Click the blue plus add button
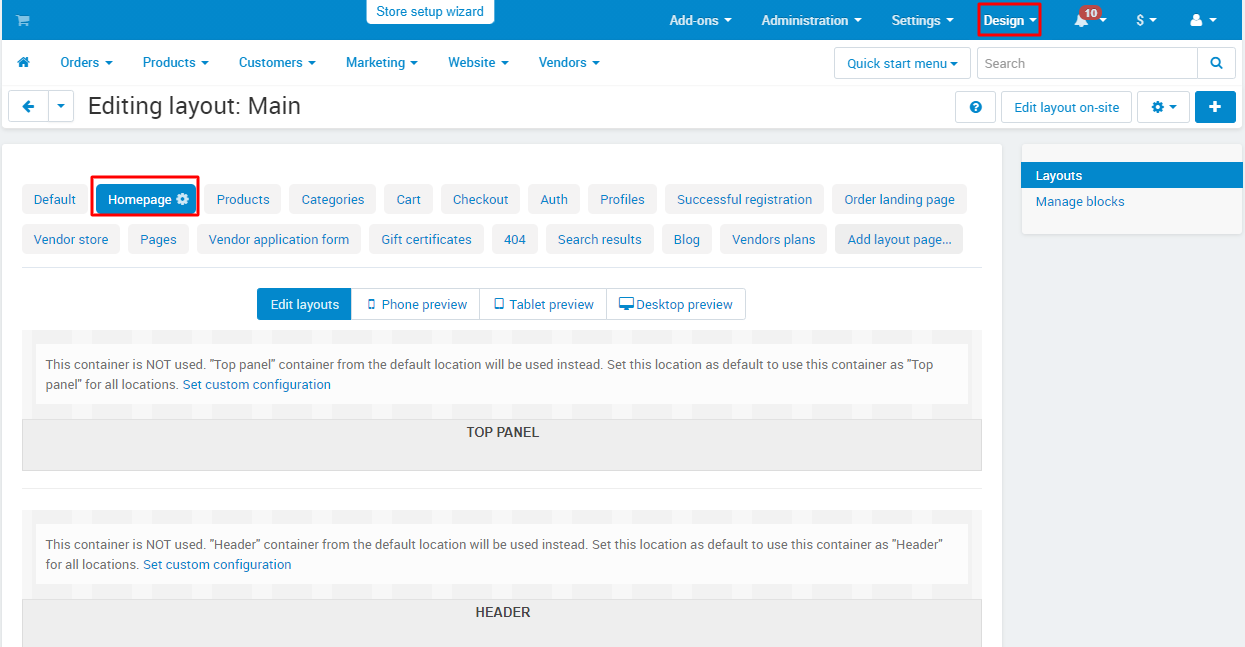This screenshot has height=647, width=1245. (1215, 107)
